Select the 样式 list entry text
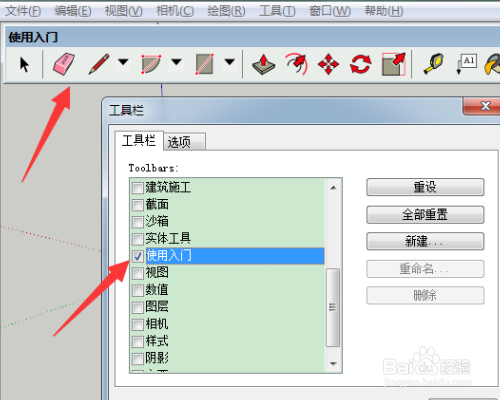This screenshot has width=500, height=400. click(x=157, y=341)
